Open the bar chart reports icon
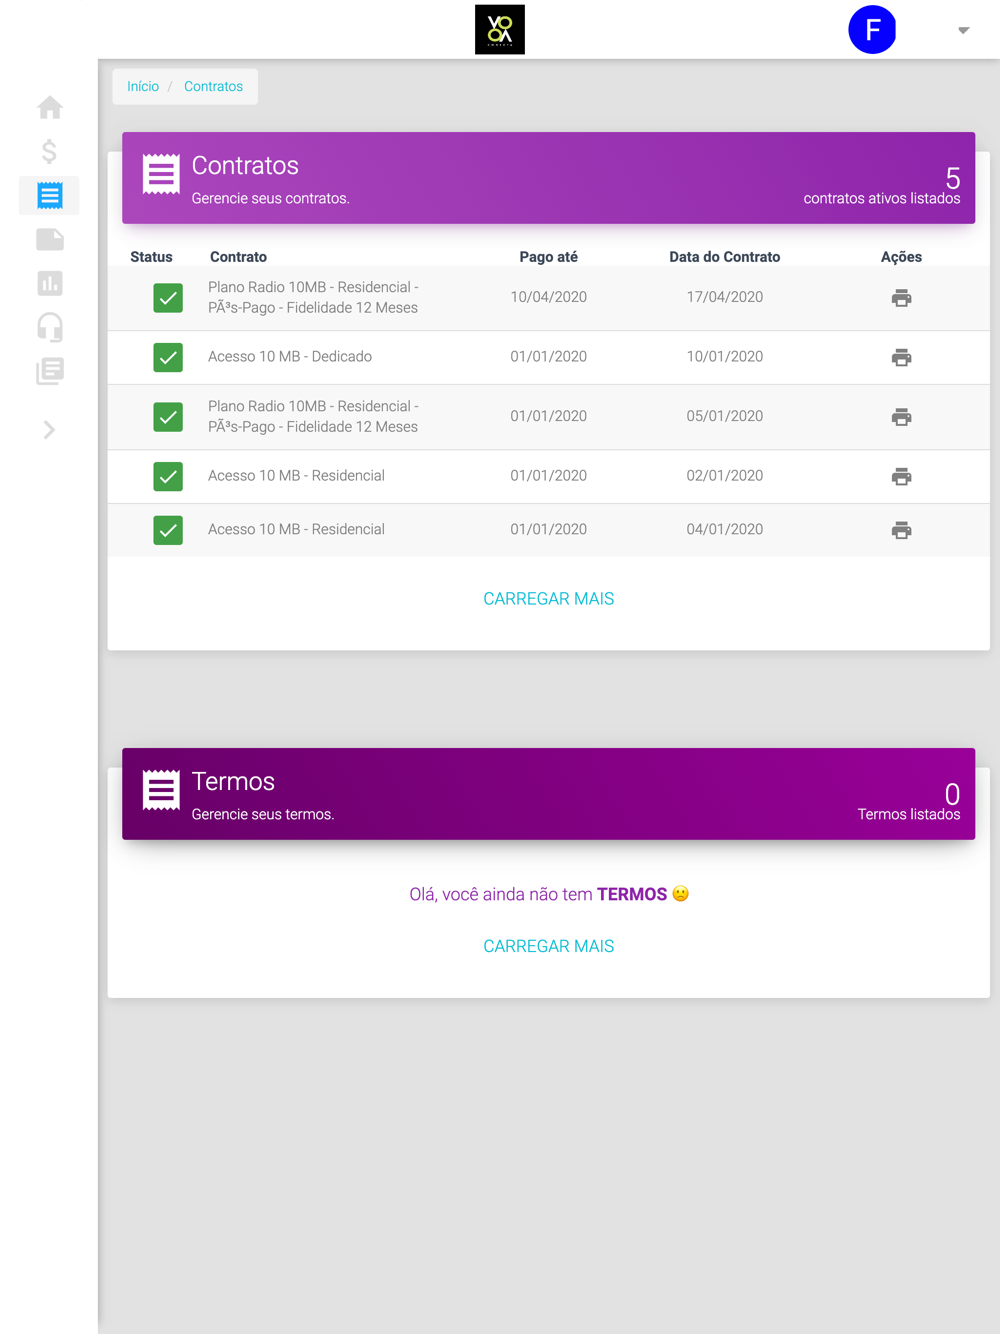The height and width of the screenshot is (1334, 1000). click(50, 283)
